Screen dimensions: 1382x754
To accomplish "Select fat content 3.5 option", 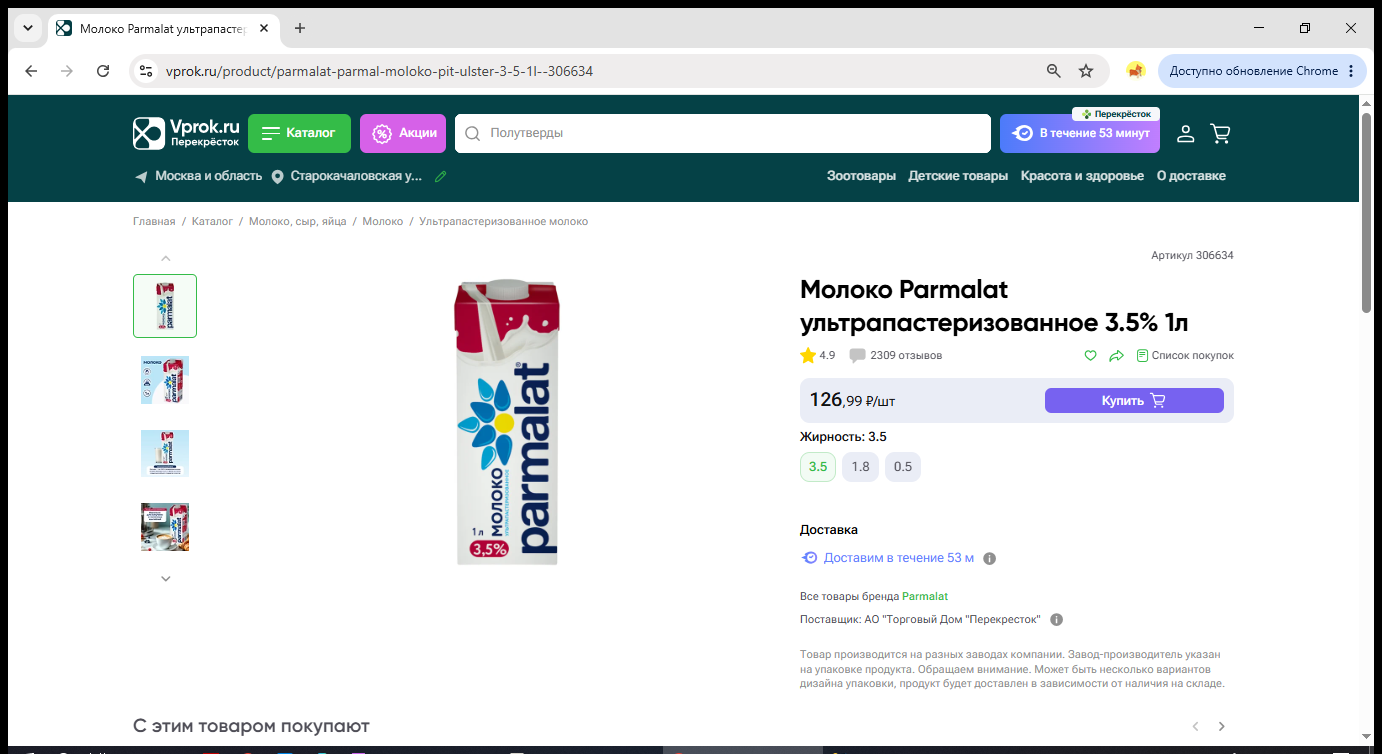I will click(x=818, y=467).
